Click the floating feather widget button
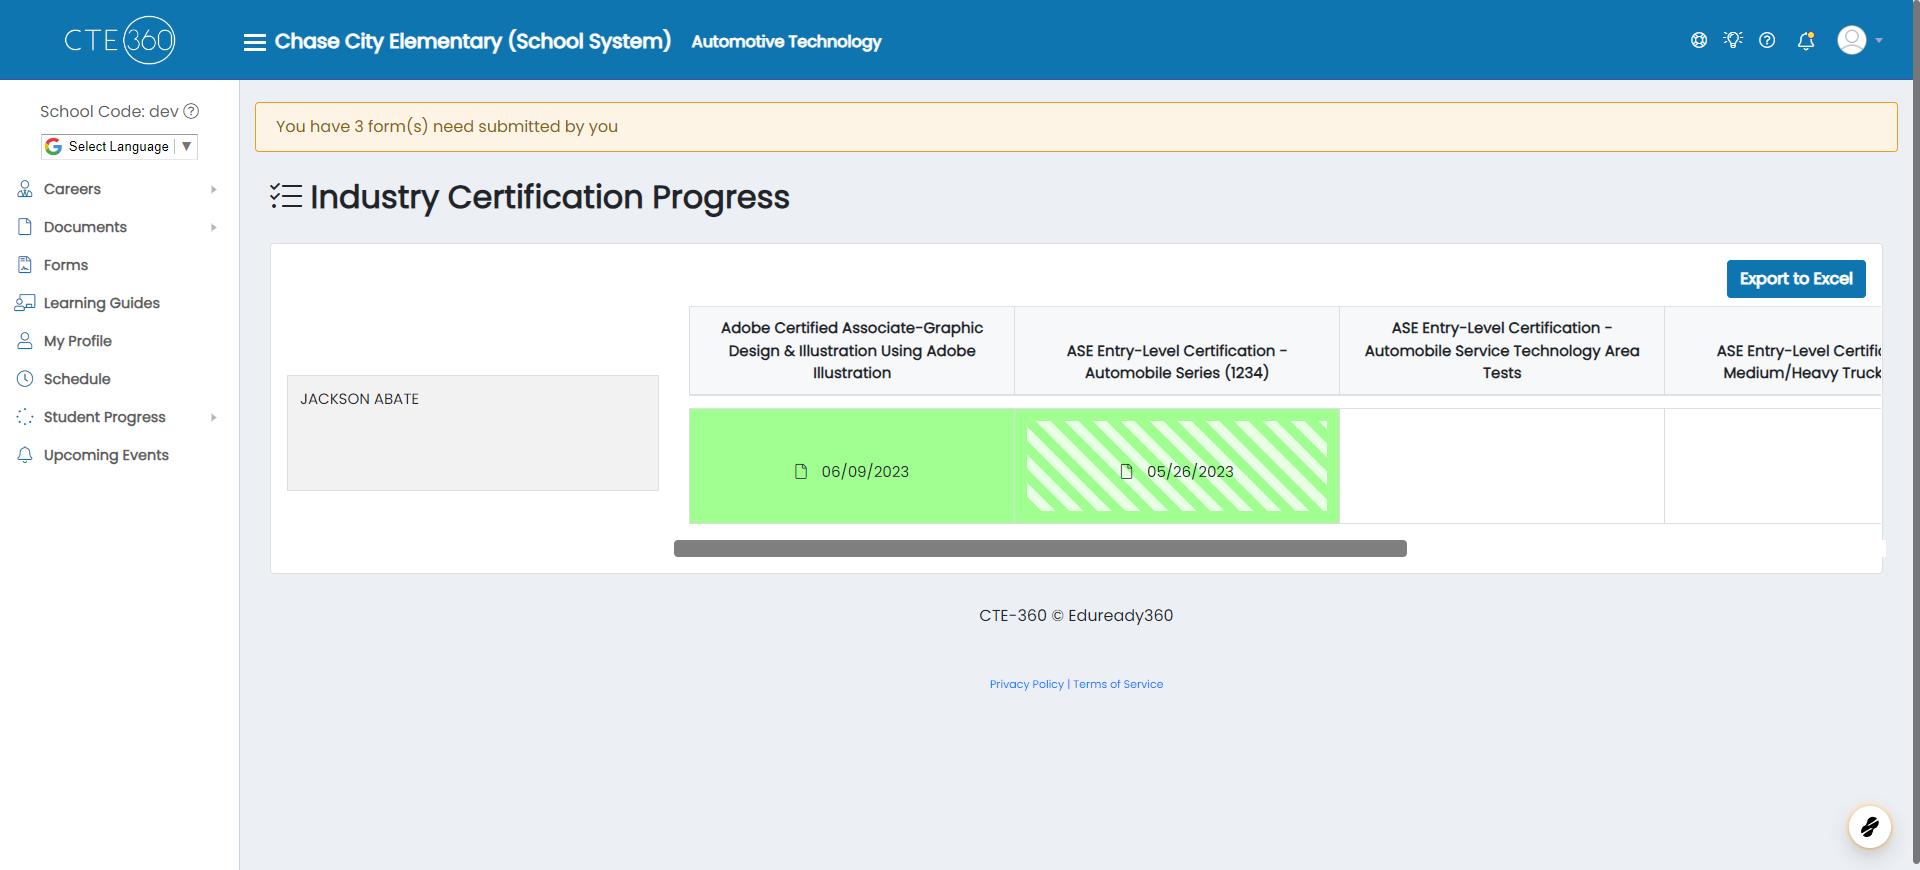1920x870 pixels. (1869, 827)
